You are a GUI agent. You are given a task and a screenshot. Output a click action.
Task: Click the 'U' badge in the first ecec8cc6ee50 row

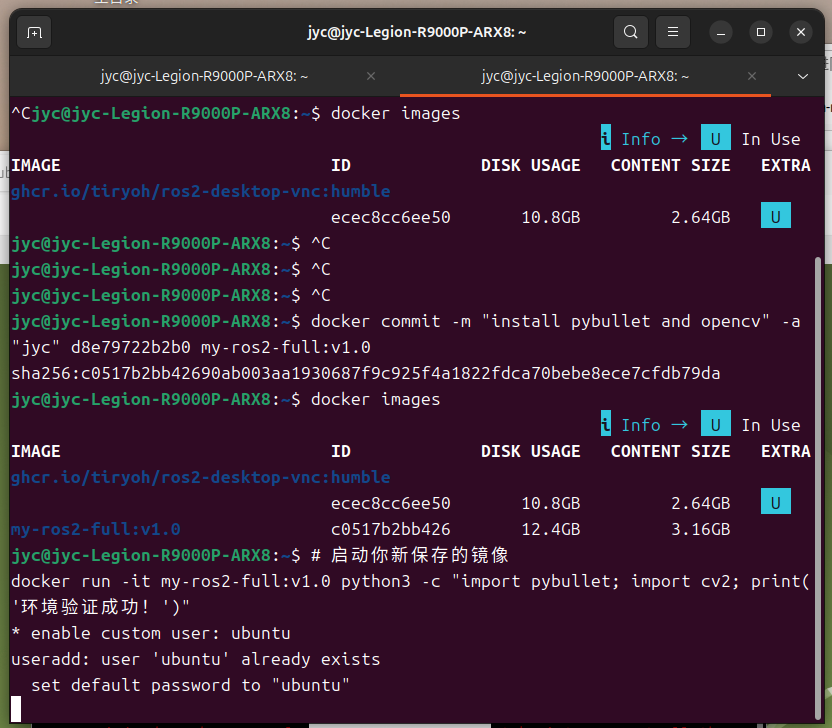(775, 215)
